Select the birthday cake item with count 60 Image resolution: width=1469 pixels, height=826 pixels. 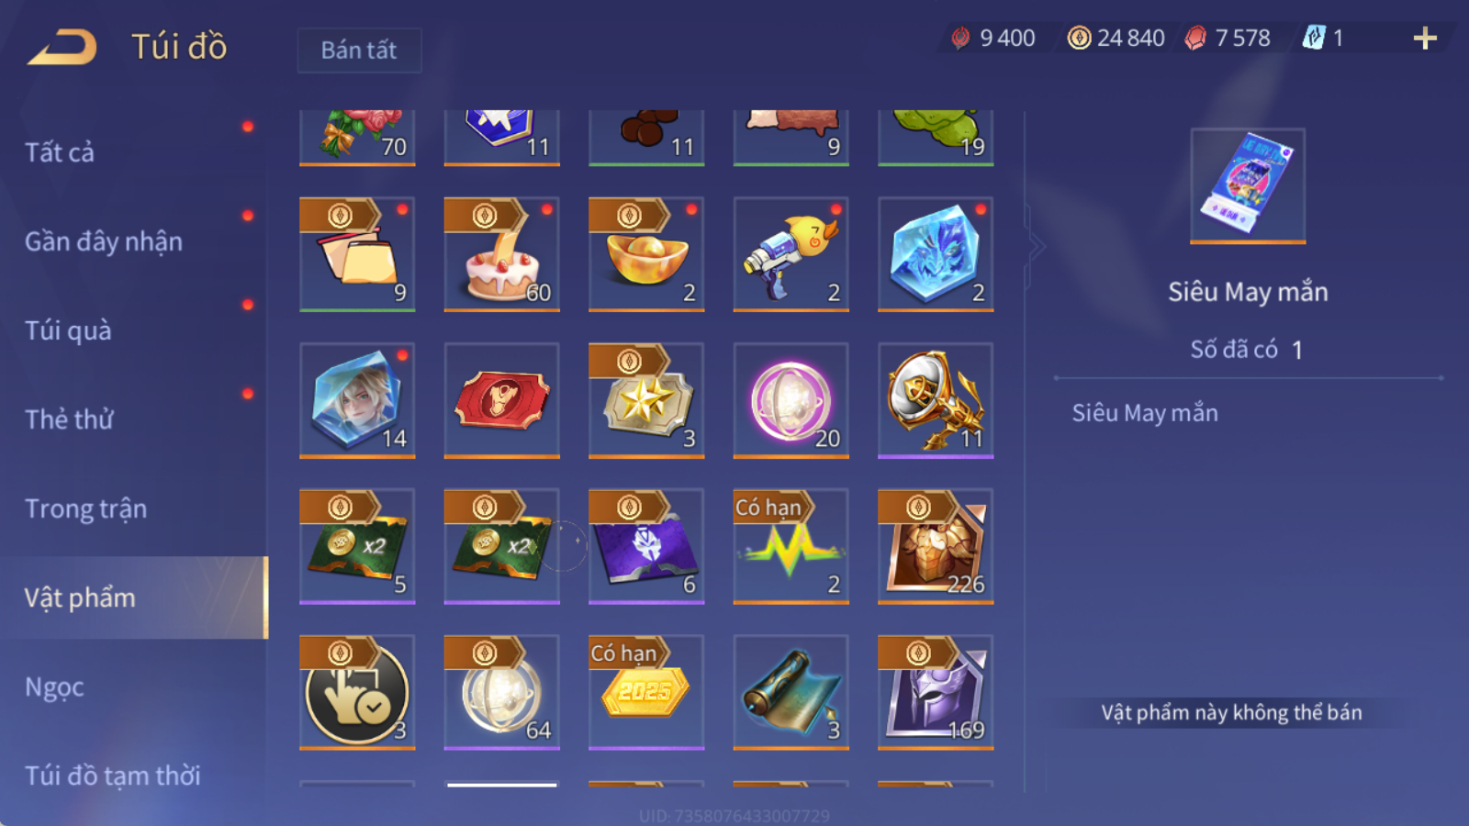pyautogui.click(x=502, y=254)
